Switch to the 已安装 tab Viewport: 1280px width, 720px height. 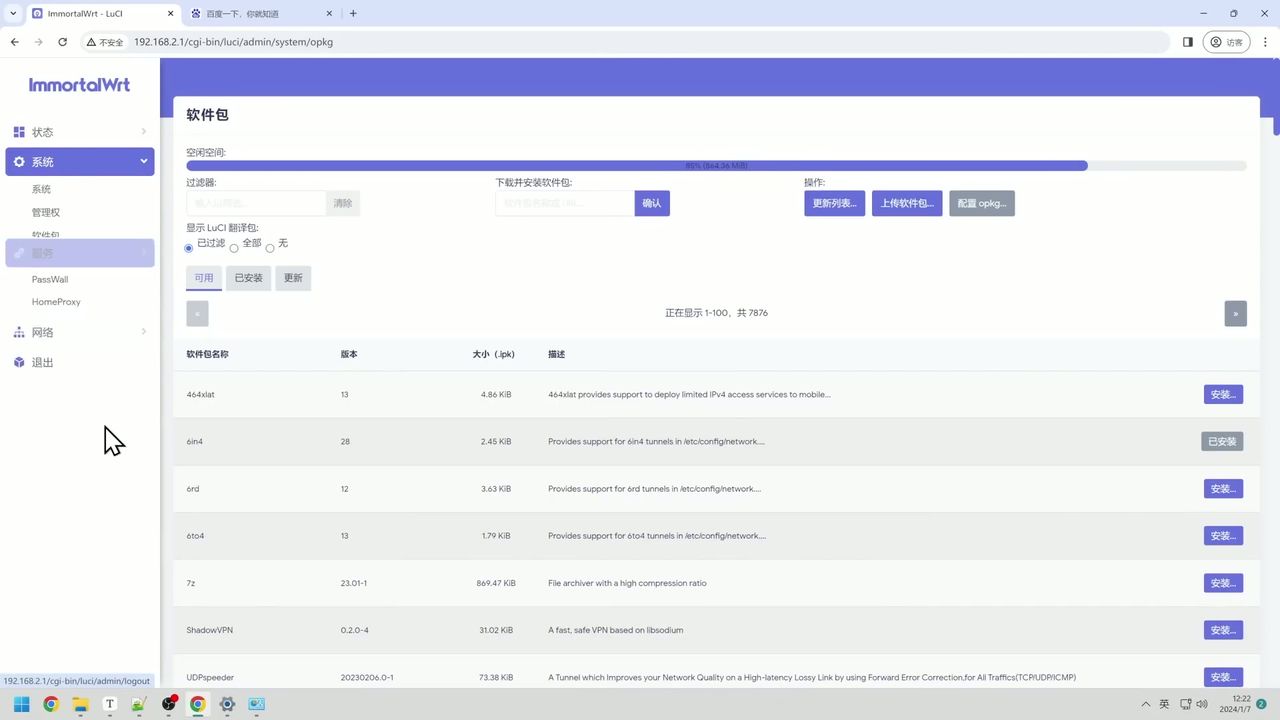[248, 278]
